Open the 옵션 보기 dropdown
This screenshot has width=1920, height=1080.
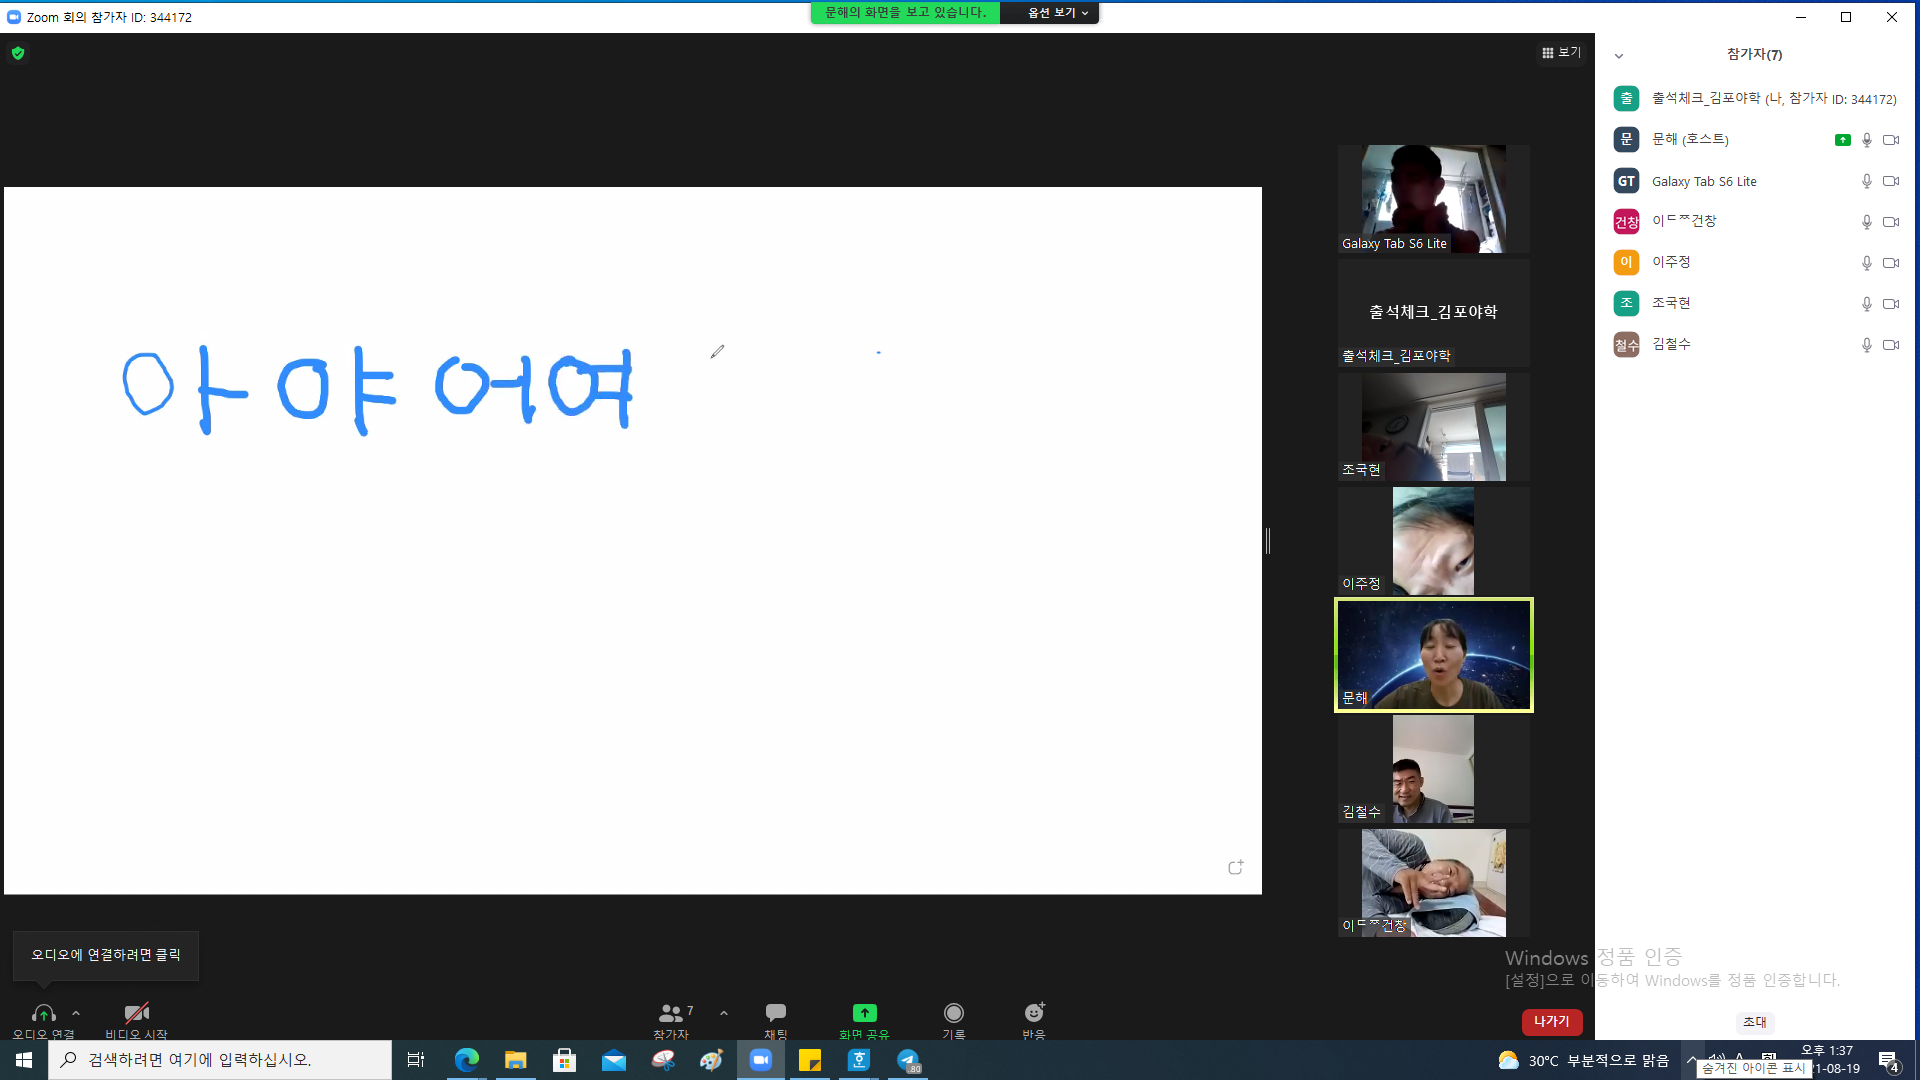point(1058,12)
